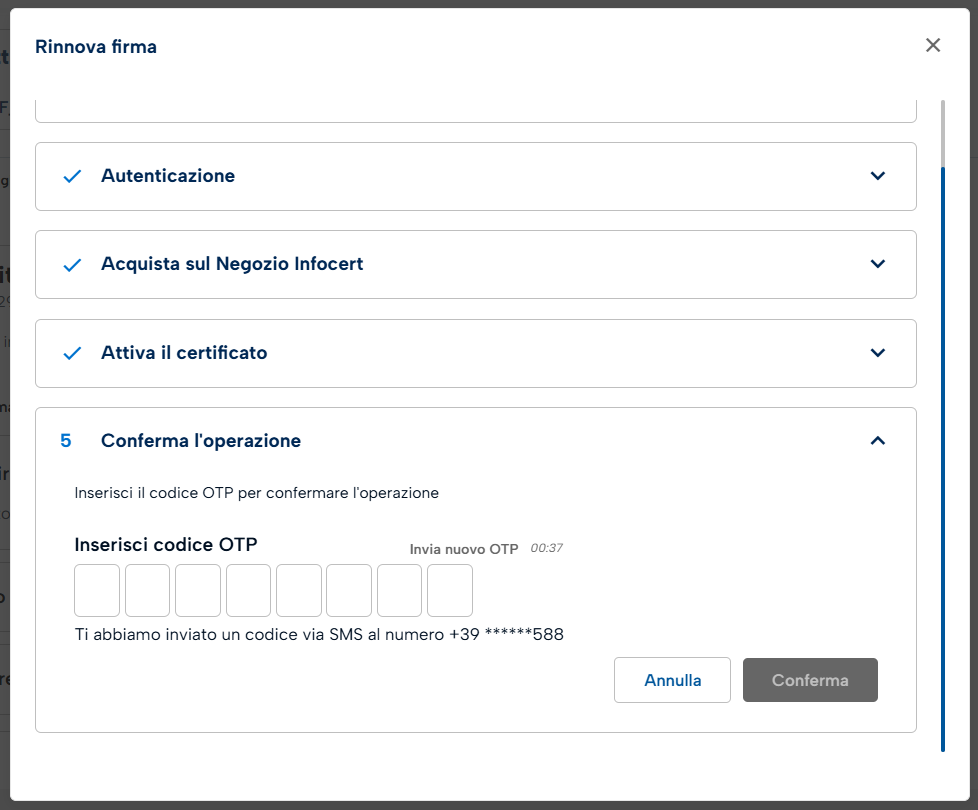Select the fourth OTP digit box
Image resolution: width=978 pixels, height=810 pixels.
pyautogui.click(x=248, y=590)
